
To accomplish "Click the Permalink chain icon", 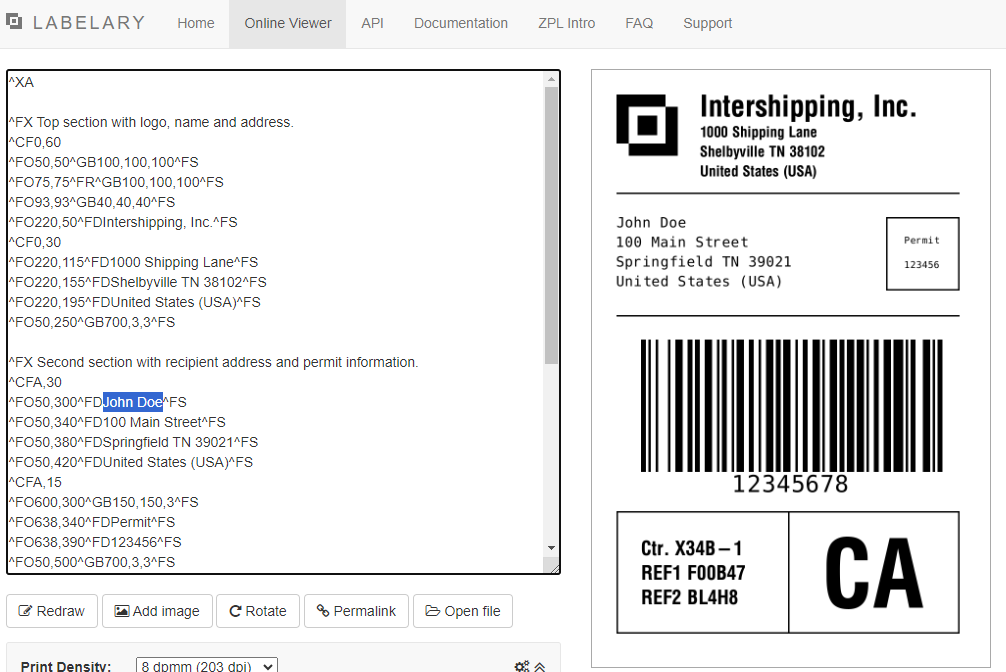I will [323, 611].
